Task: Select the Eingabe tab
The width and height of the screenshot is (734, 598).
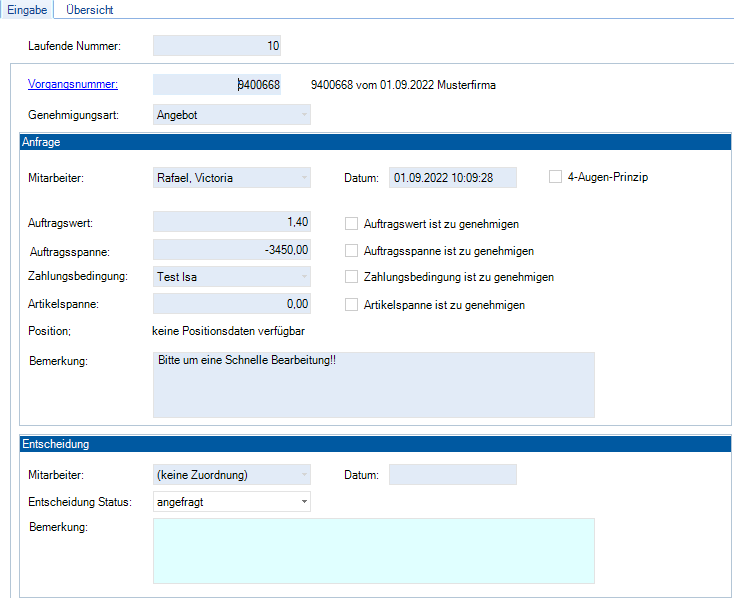Action: pyautogui.click(x=27, y=10)
